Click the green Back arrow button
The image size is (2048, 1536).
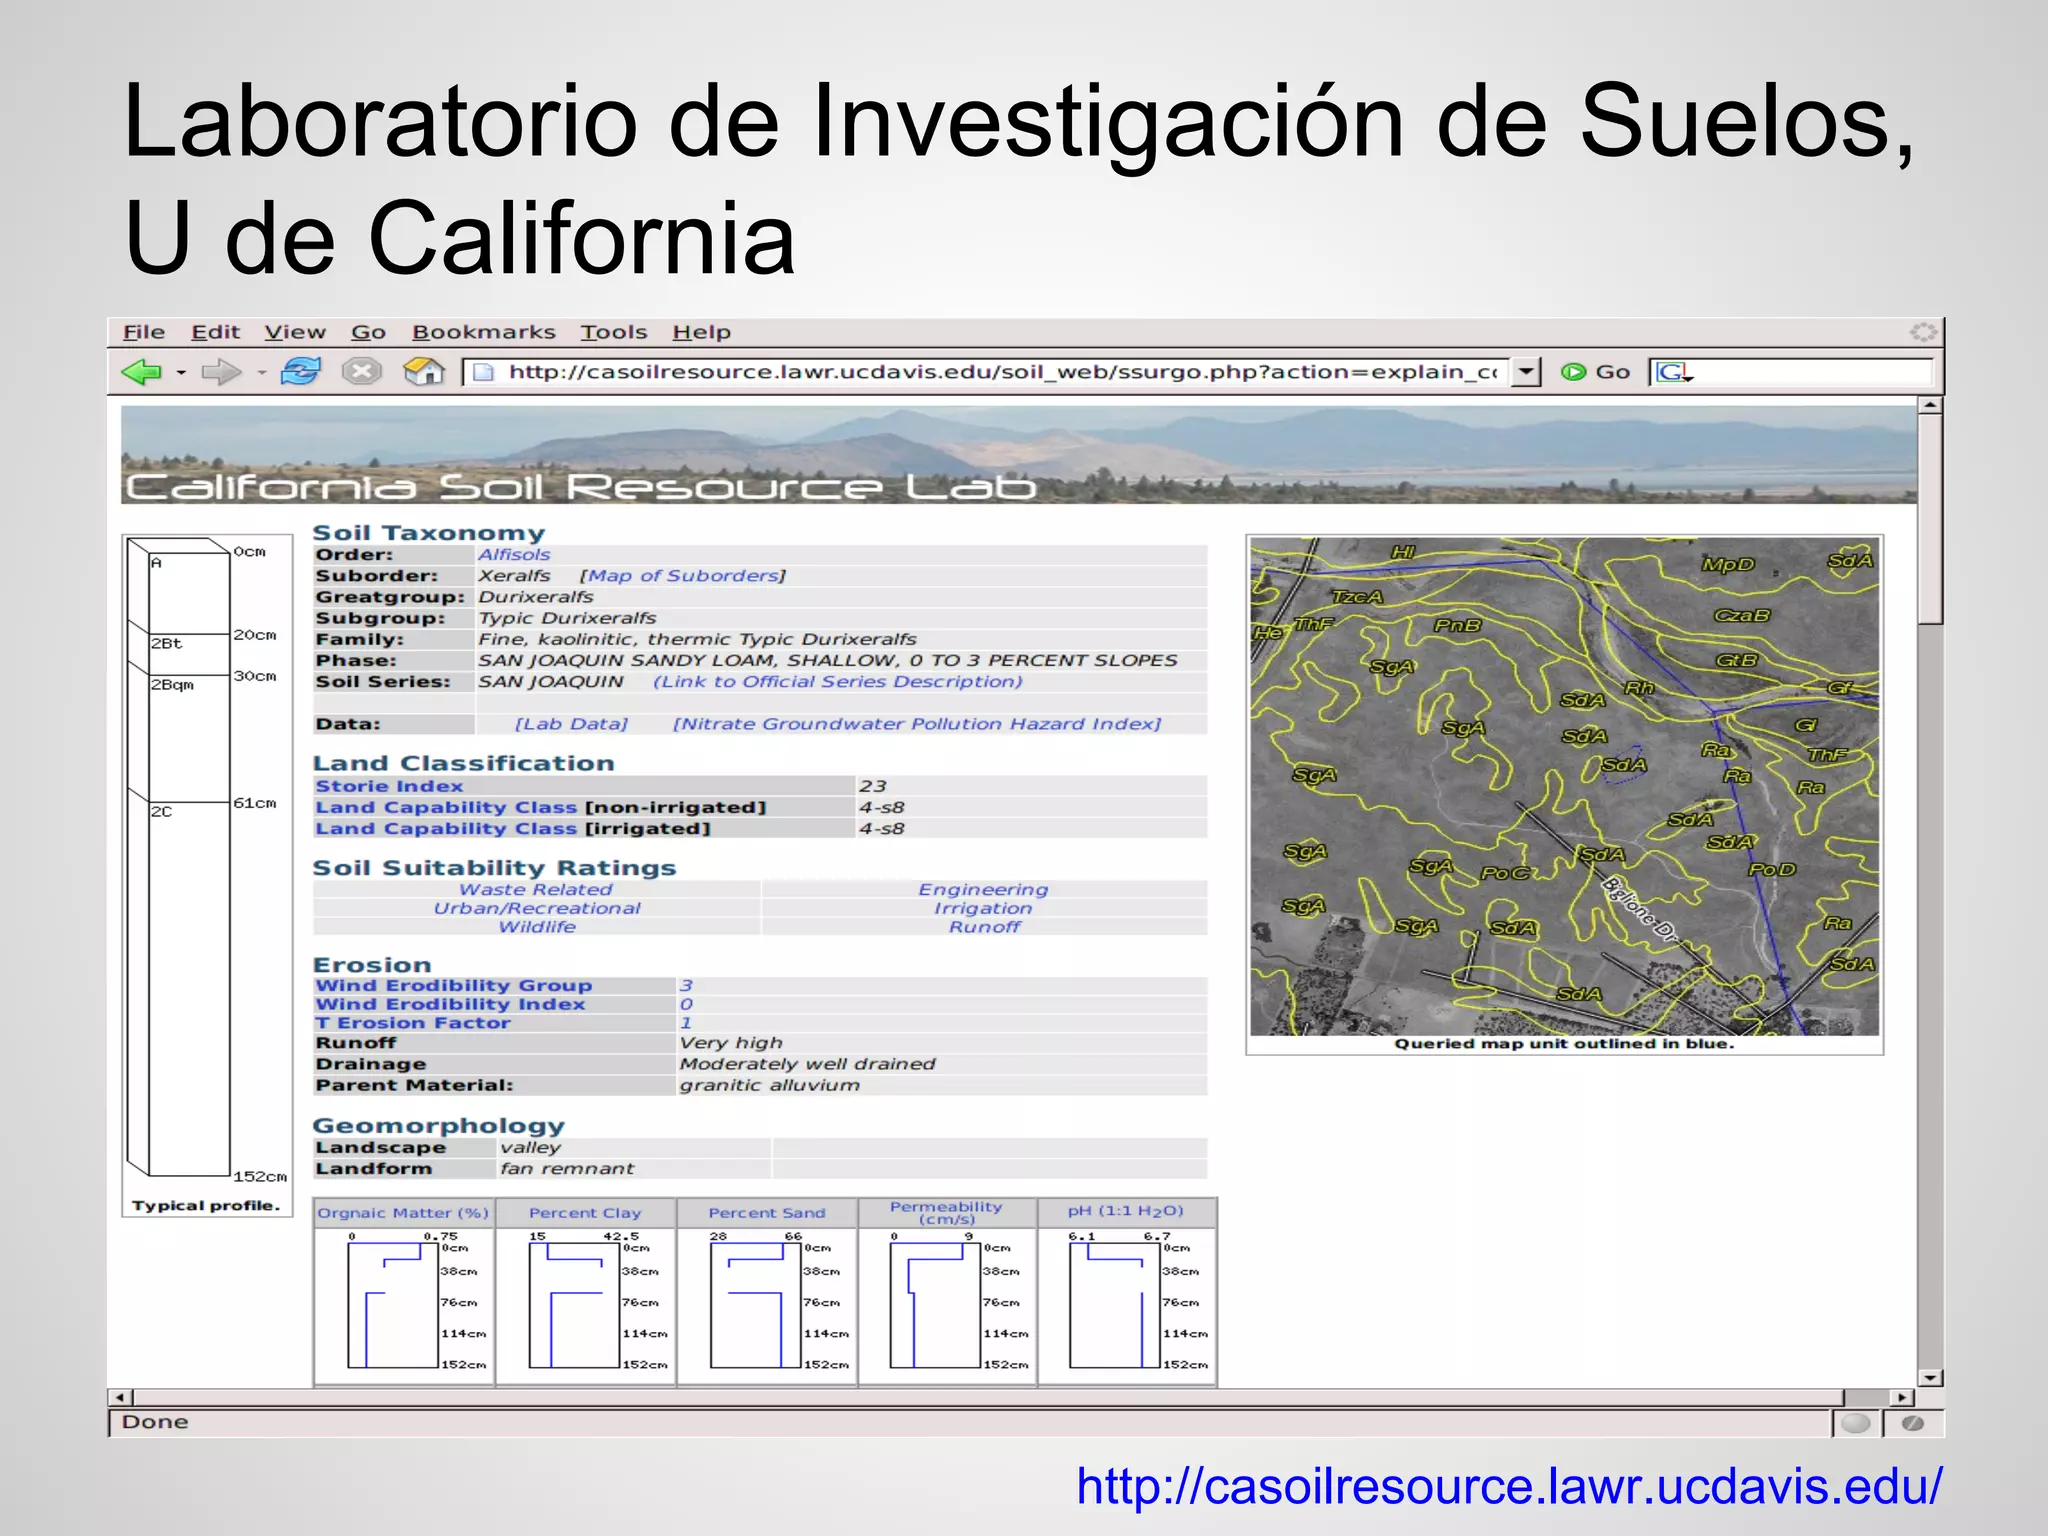141,372
